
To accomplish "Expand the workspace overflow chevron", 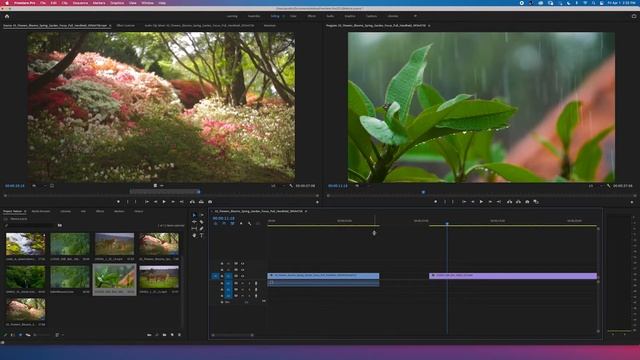I will click(x=415, y=16).
